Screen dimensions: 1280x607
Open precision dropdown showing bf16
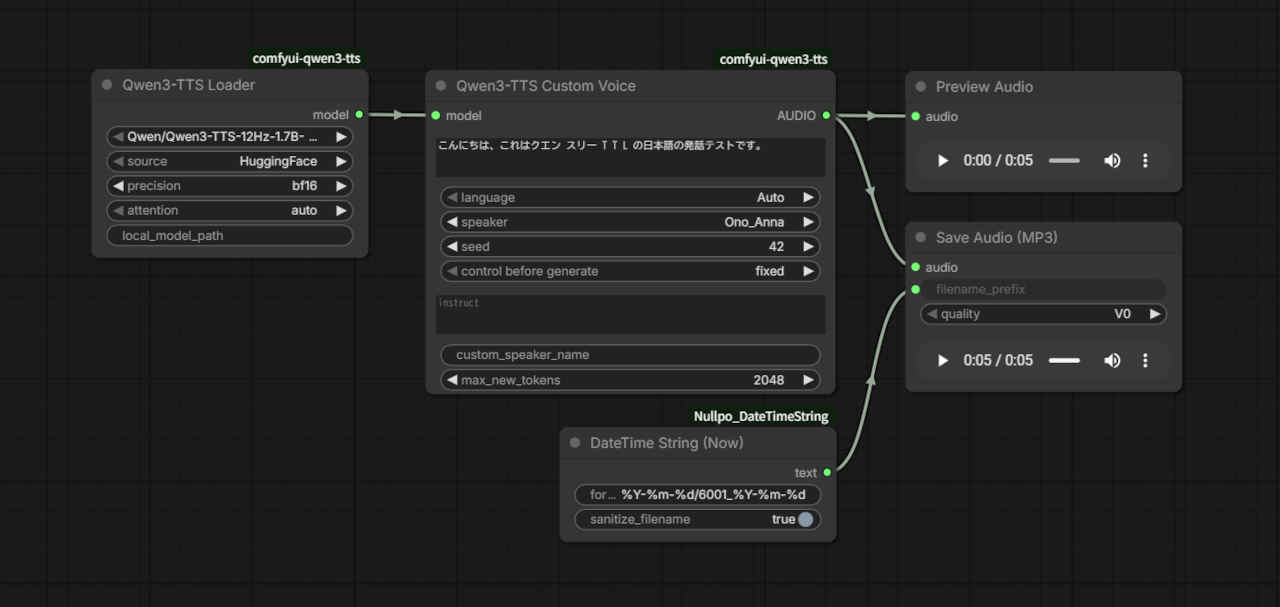click(x=230, y=186)
